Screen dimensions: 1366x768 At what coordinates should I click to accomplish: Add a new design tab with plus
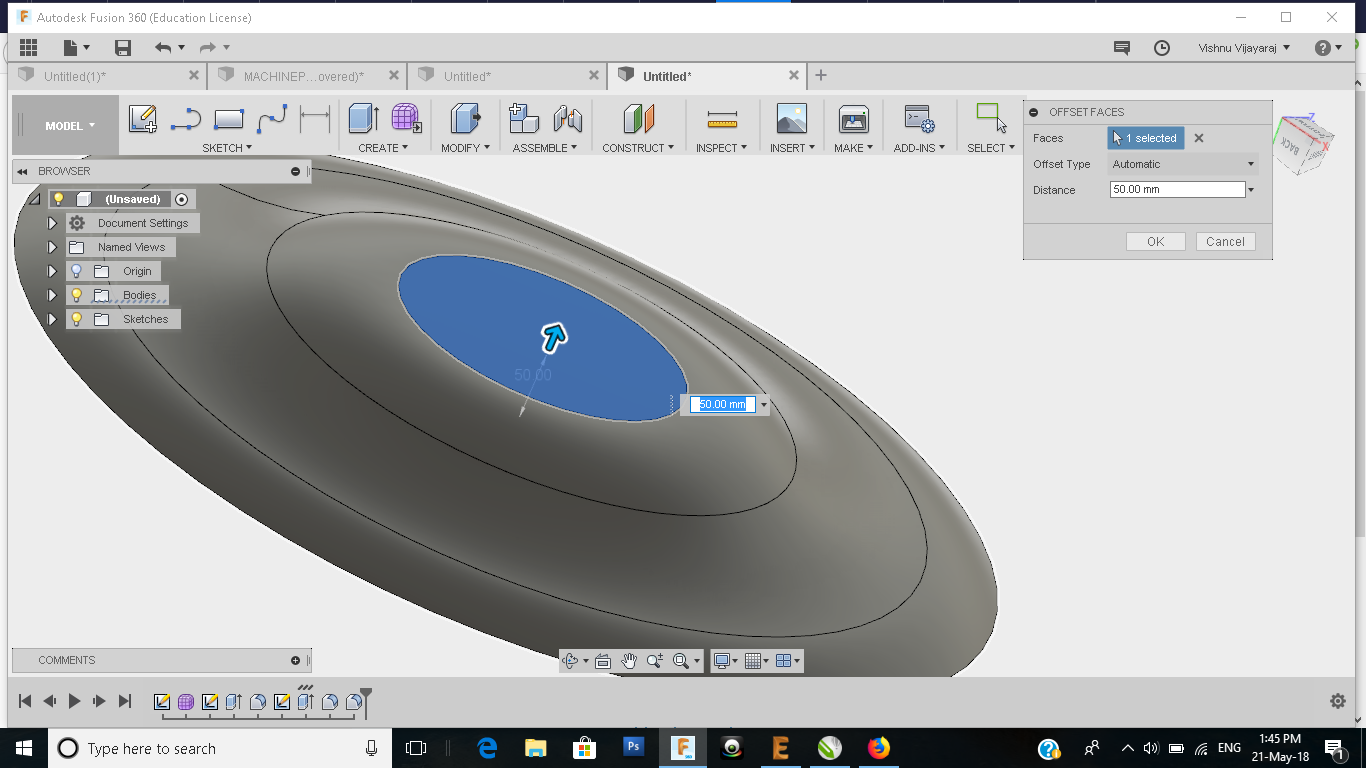pos(821,75)
